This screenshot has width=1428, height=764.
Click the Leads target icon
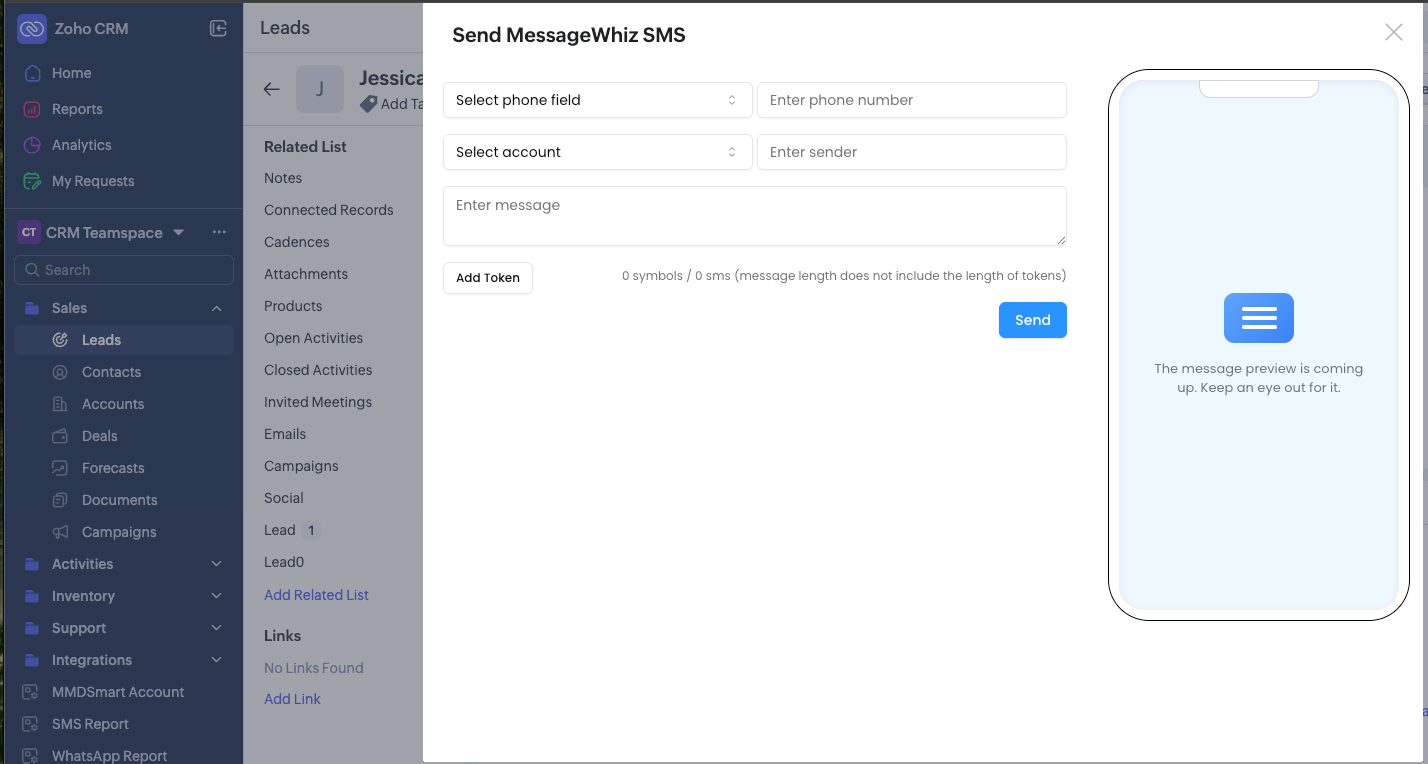pyautogui.click(x=61, y=340)
